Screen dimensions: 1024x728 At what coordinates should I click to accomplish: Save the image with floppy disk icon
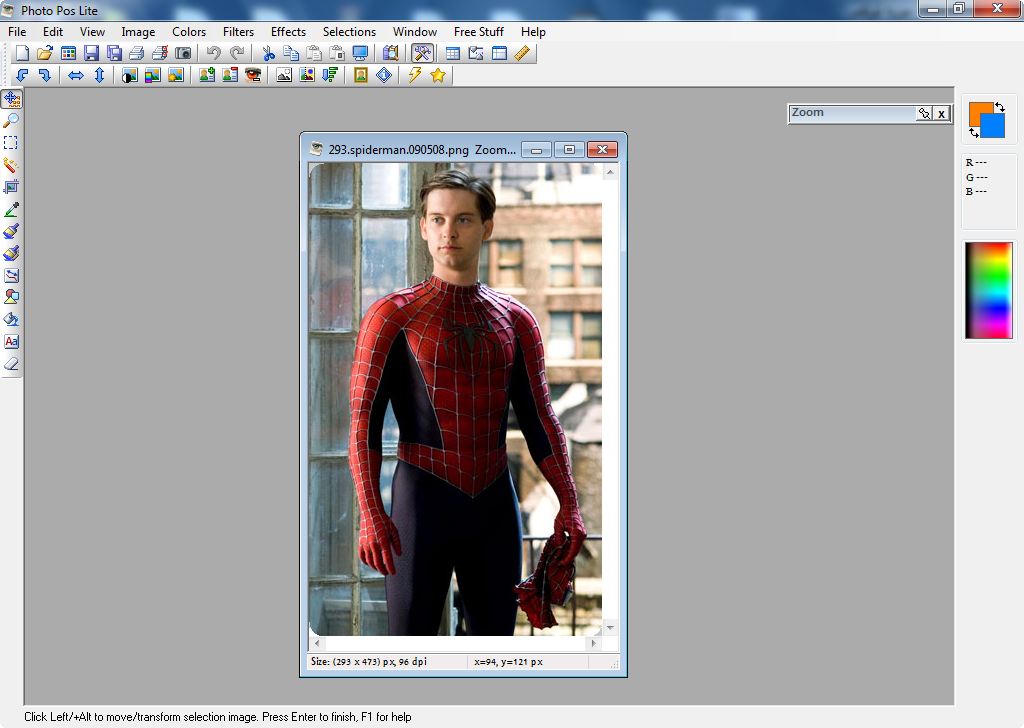pos(91,54)
